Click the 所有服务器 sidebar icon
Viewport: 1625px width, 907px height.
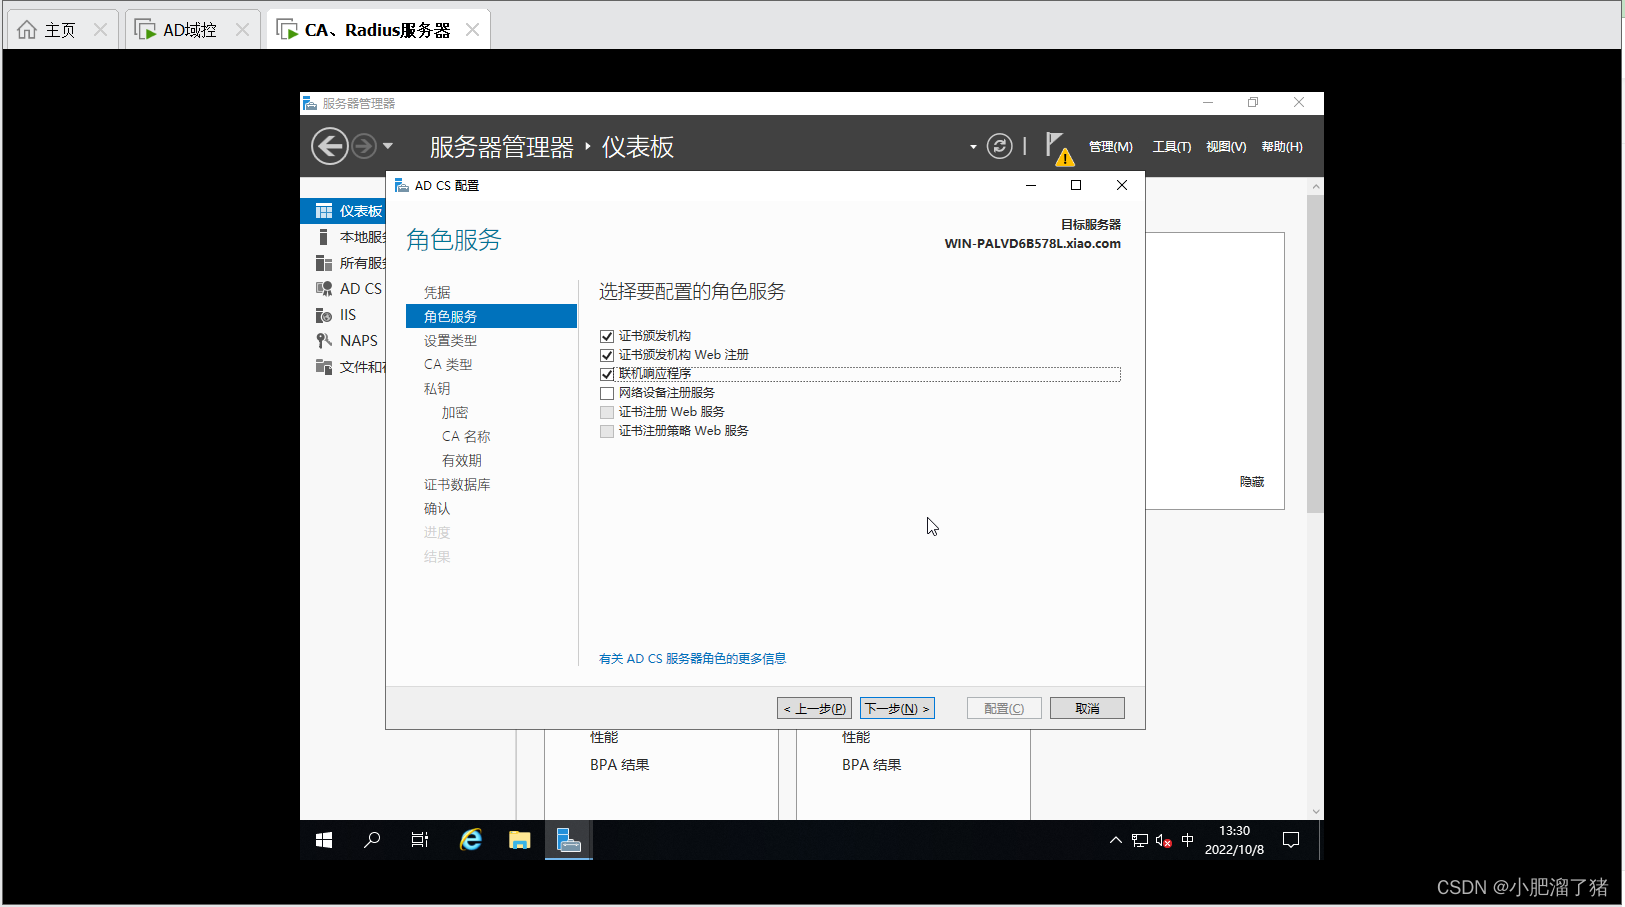pos(323,263)
